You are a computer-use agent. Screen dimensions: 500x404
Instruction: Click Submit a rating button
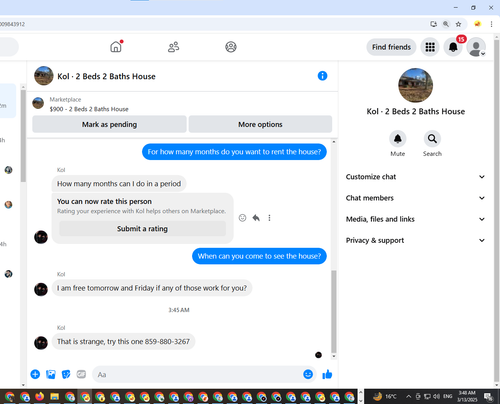click(142, 229)
